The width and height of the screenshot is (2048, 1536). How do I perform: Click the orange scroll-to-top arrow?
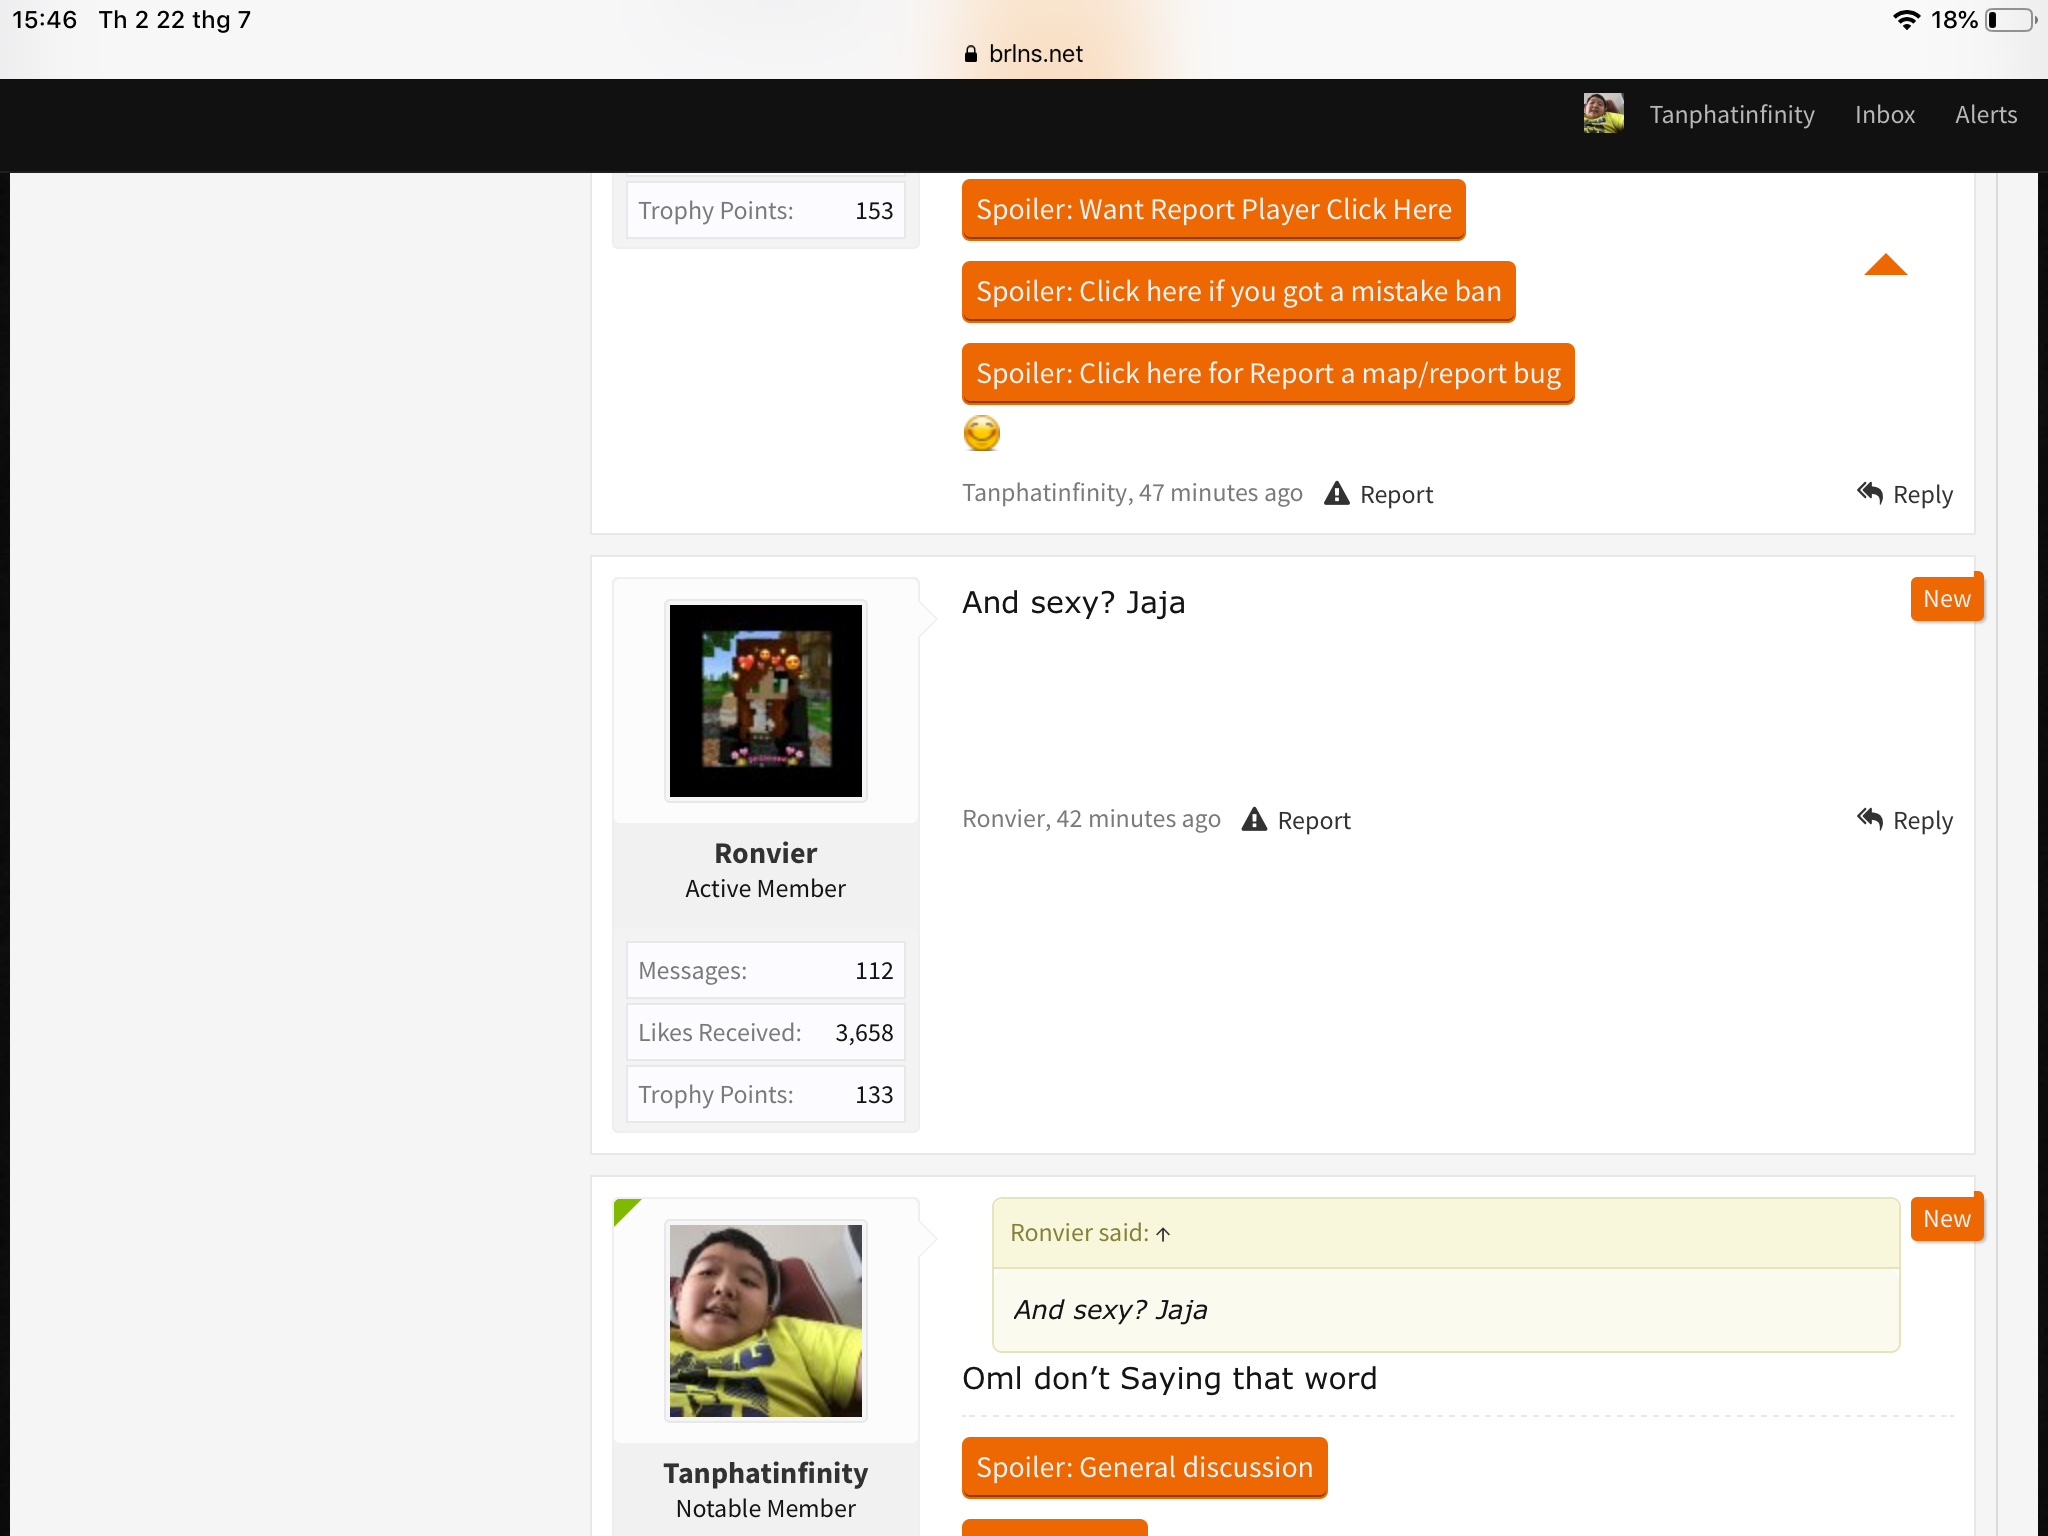[1885, 265]
